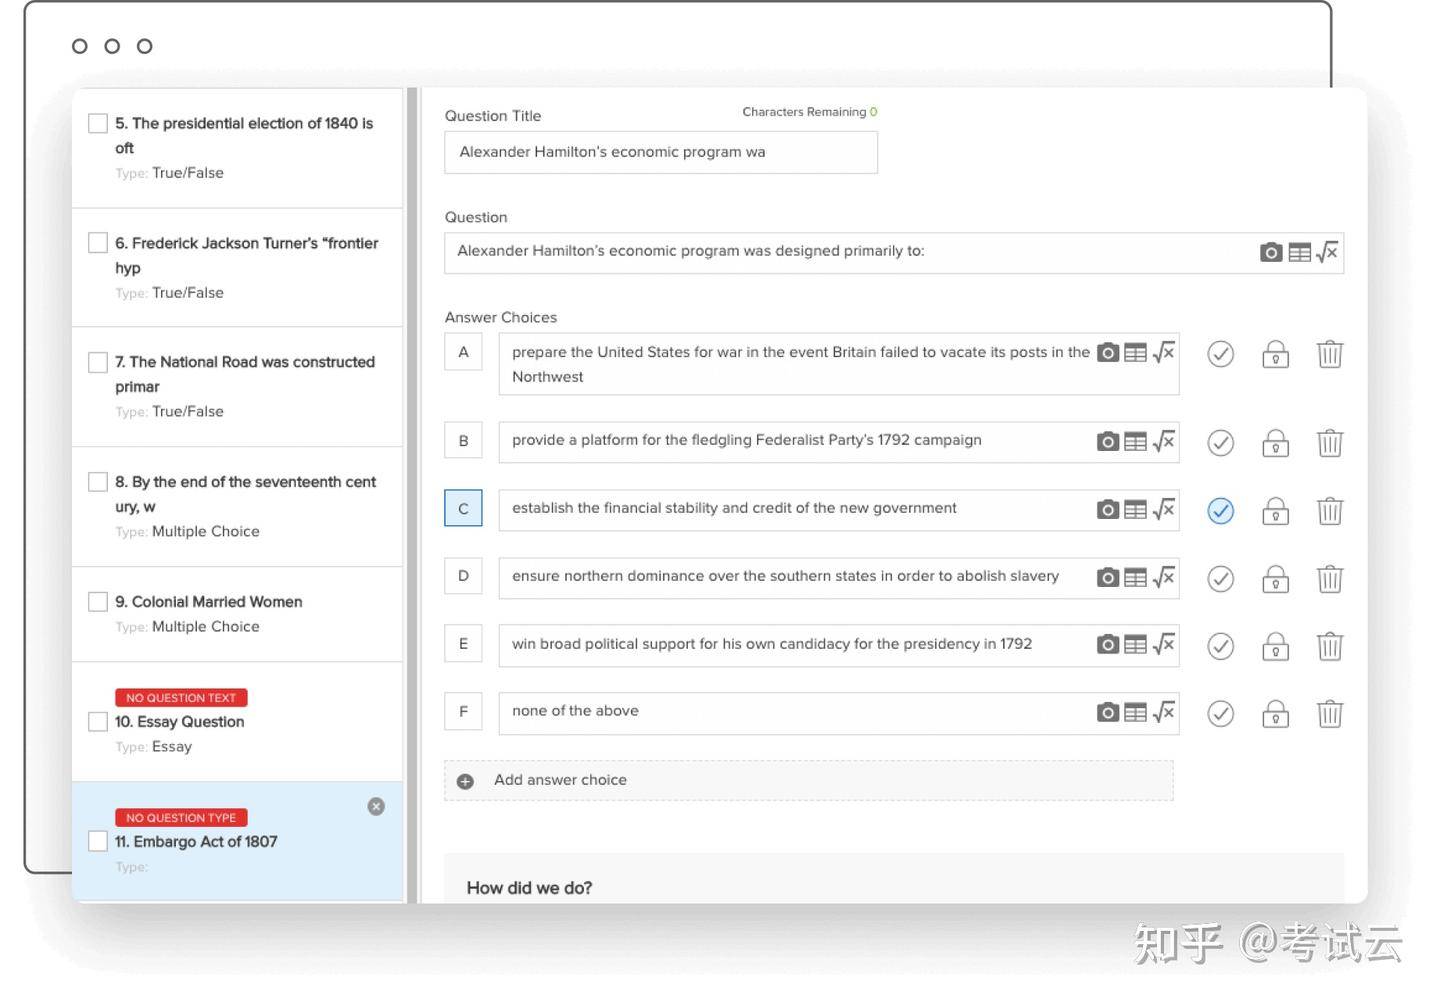Mark answer A as correct
Screen dimensions: 1440x1002
1220,354
